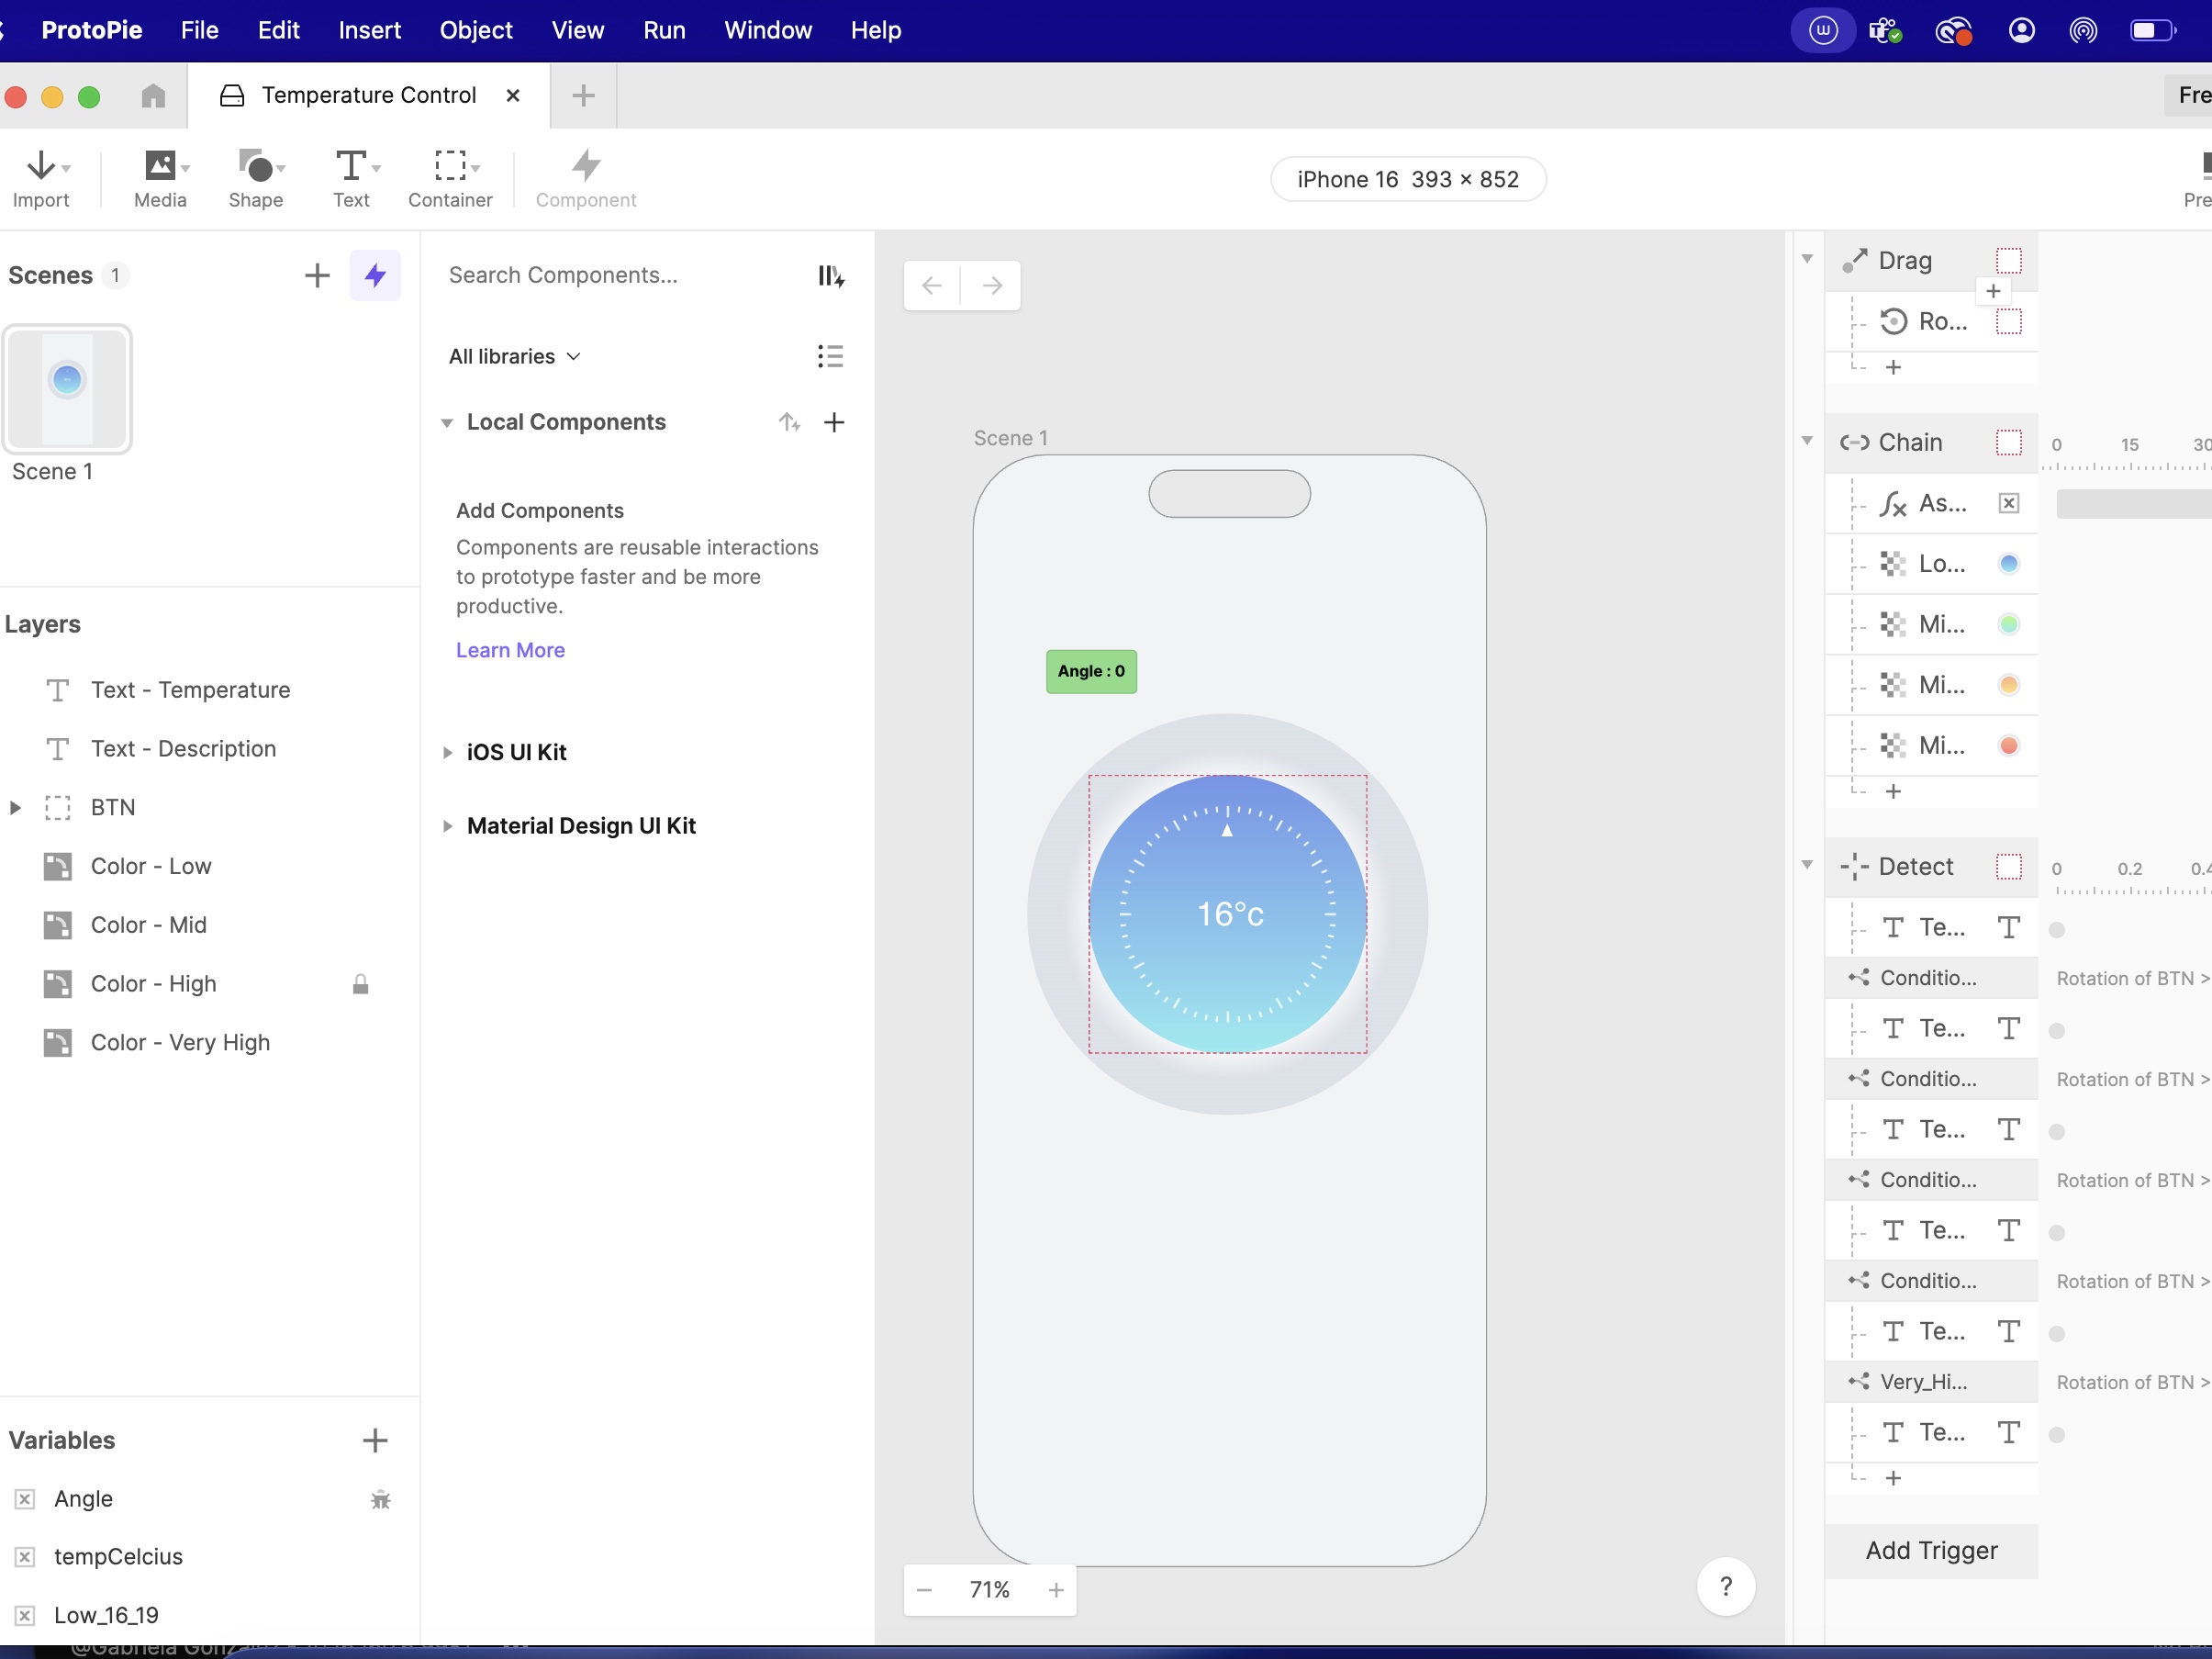The width and height of the screenshot is (2212, 1659).
Task: Click the lightning quick-interaction icon beside Scenes
Action: pyautogui.click(x=375, y=275)
